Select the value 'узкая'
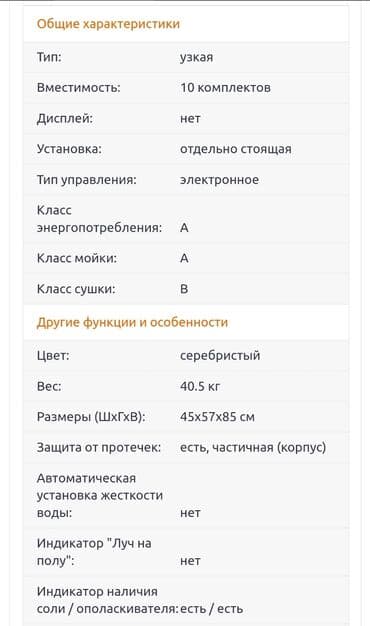Image resolution: width=370 pixels, height=626 pixels. click(x=196, y=57)
